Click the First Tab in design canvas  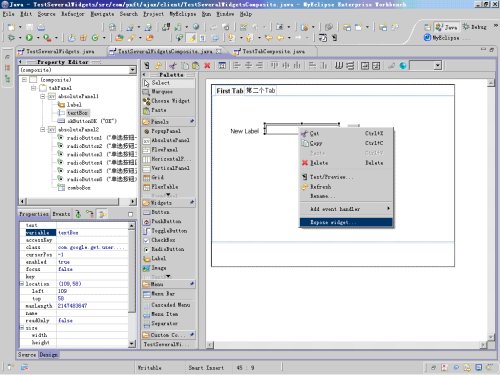[230, 91]
